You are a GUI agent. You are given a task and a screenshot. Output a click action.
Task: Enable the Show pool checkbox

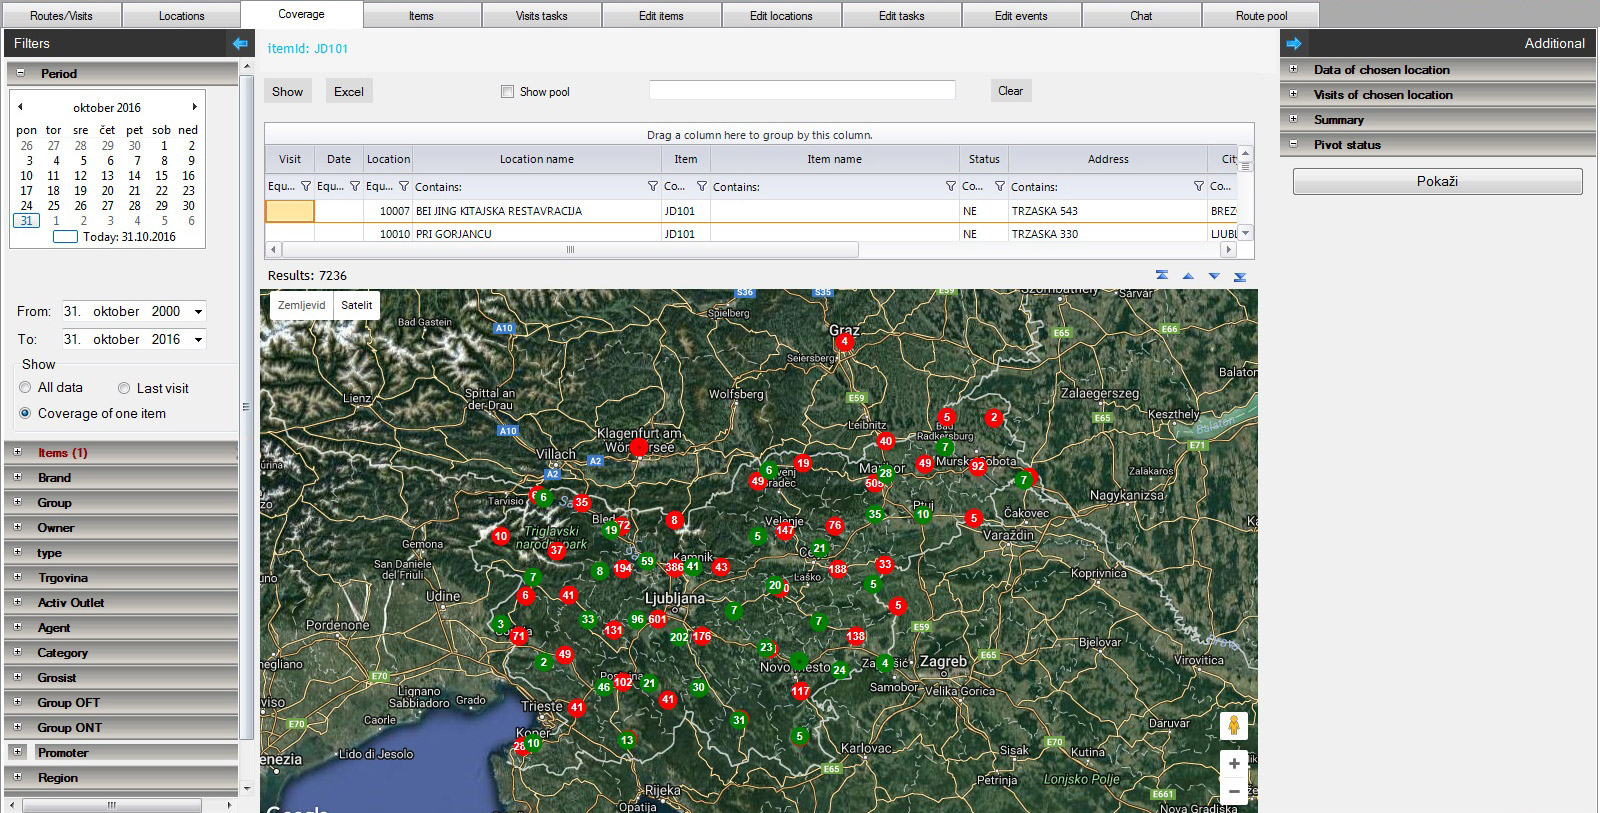pyautogui.click(x=507, y=92)
